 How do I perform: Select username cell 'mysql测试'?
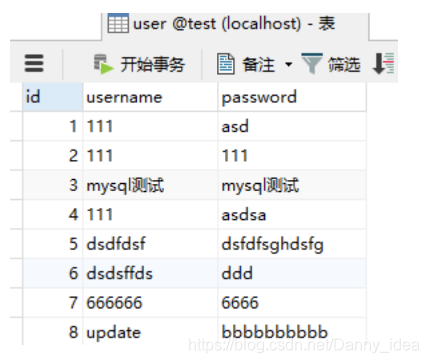click(x=150, y=185)
